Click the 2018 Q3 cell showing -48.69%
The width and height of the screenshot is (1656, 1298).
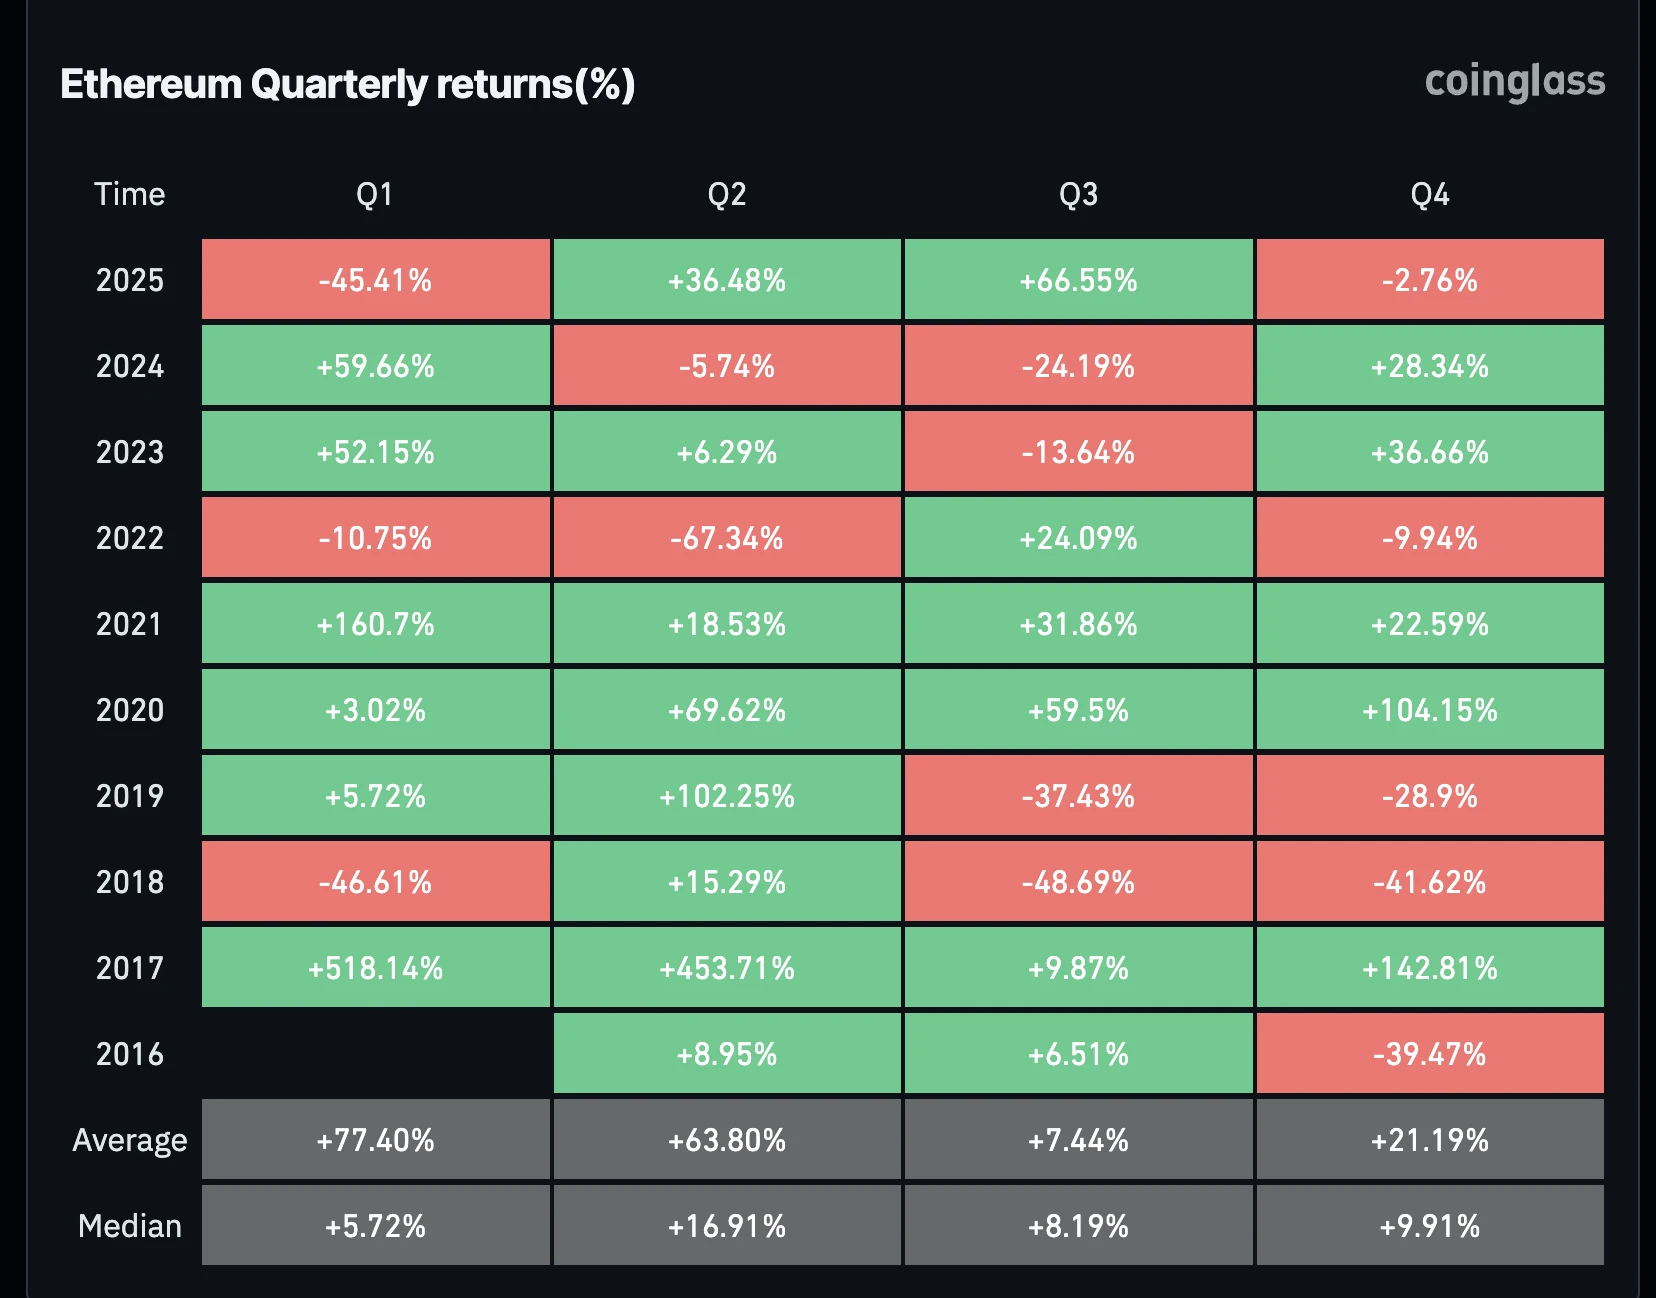pos(1078,882)
